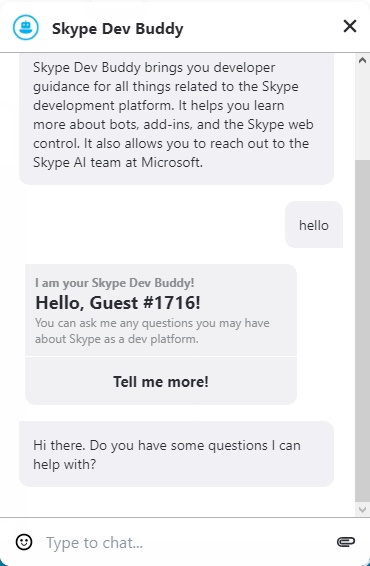Click the card text about Skype dev platform
The width and height of the screenshot is (370, 566).
pyautogui.click(x=152, y=331)
